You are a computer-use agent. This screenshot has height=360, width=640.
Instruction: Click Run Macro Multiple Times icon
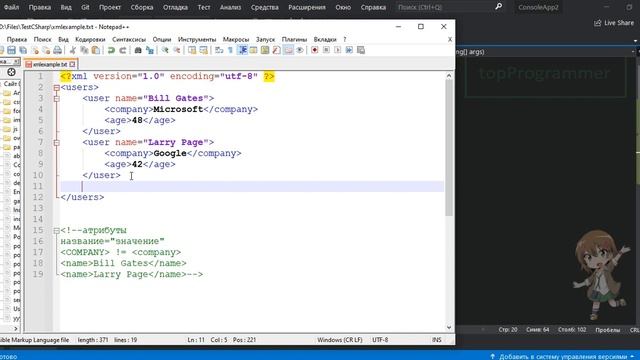[x=349, y=50]
